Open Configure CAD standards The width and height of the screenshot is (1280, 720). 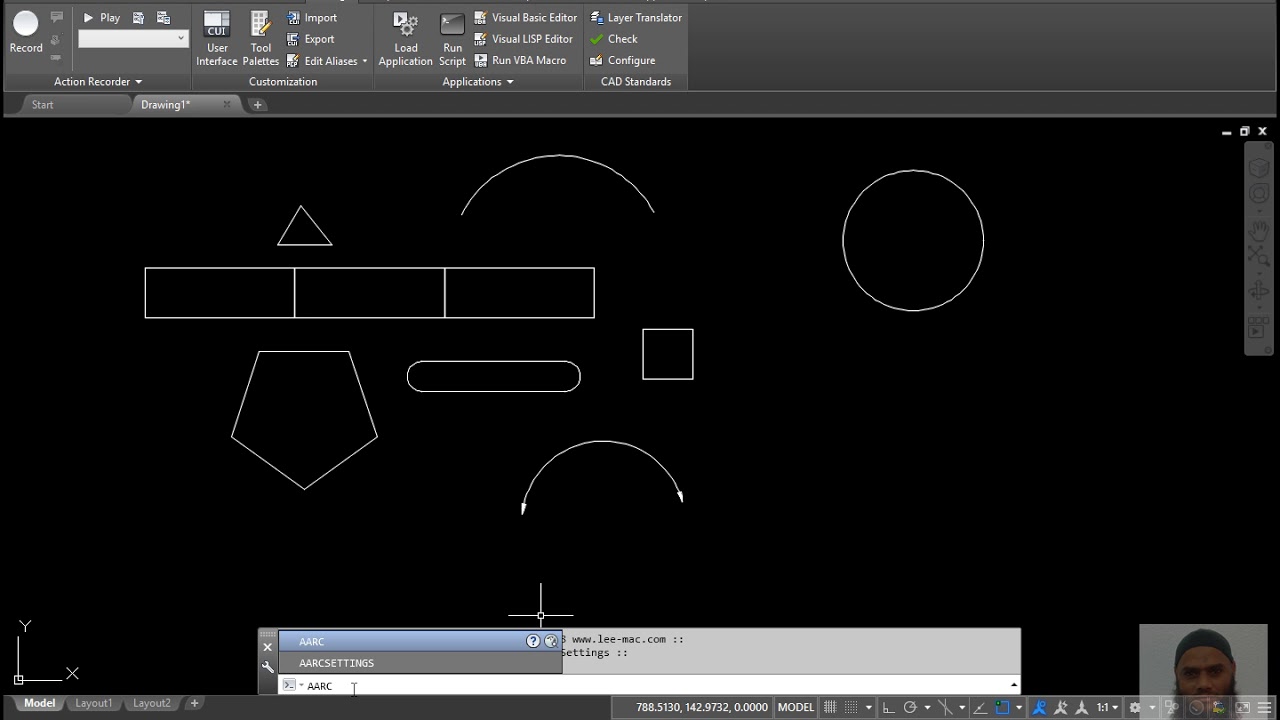(622, 60)
